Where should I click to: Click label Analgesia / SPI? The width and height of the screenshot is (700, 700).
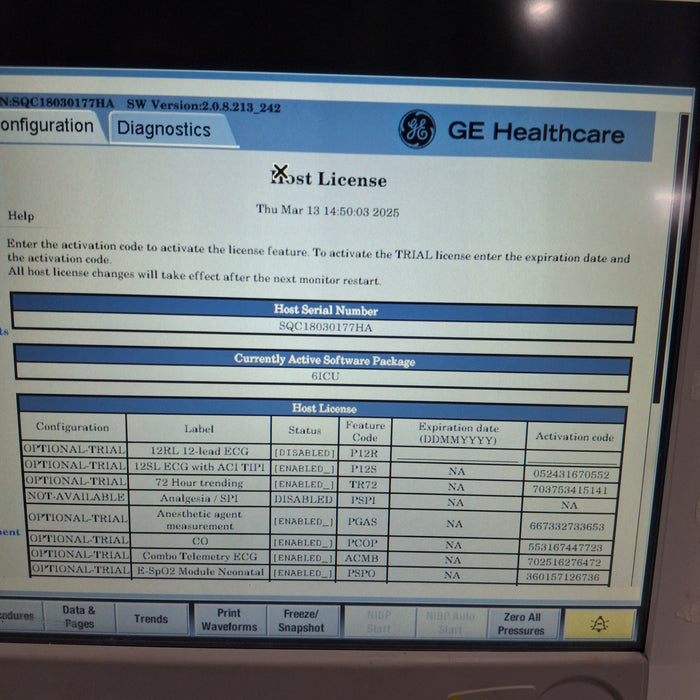pos(199,498)
